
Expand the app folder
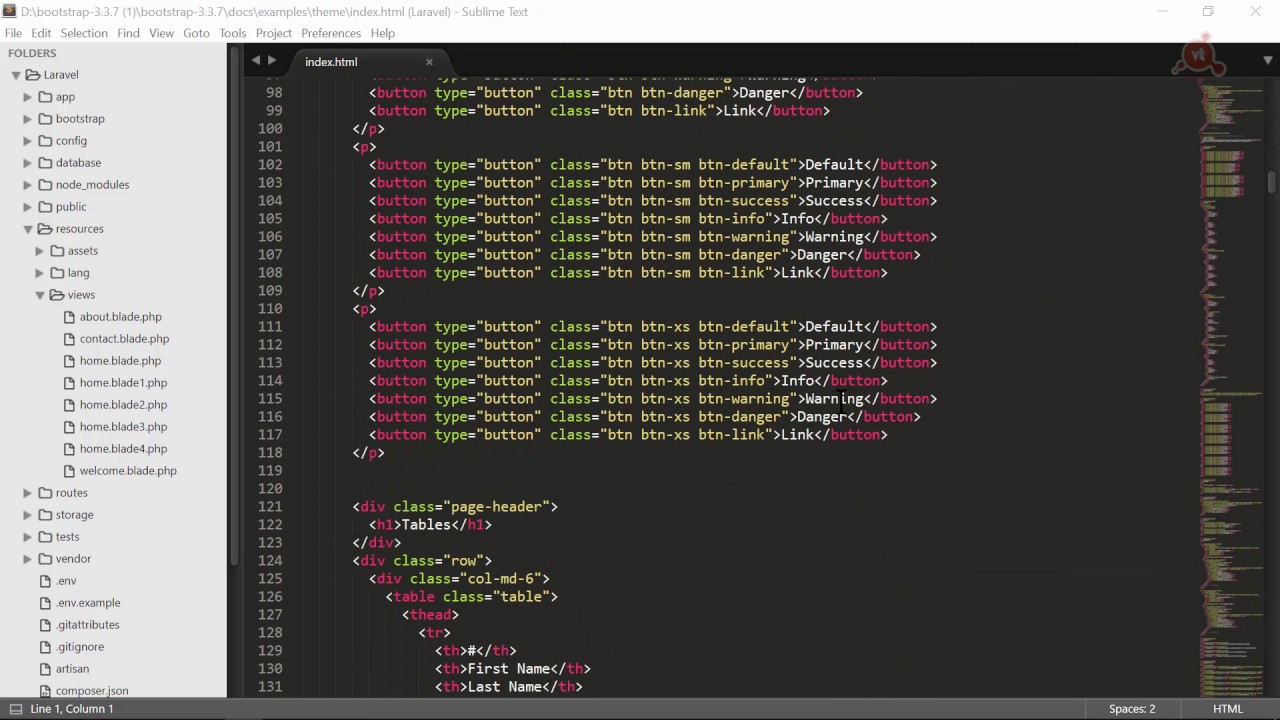[x=28, y=97]
